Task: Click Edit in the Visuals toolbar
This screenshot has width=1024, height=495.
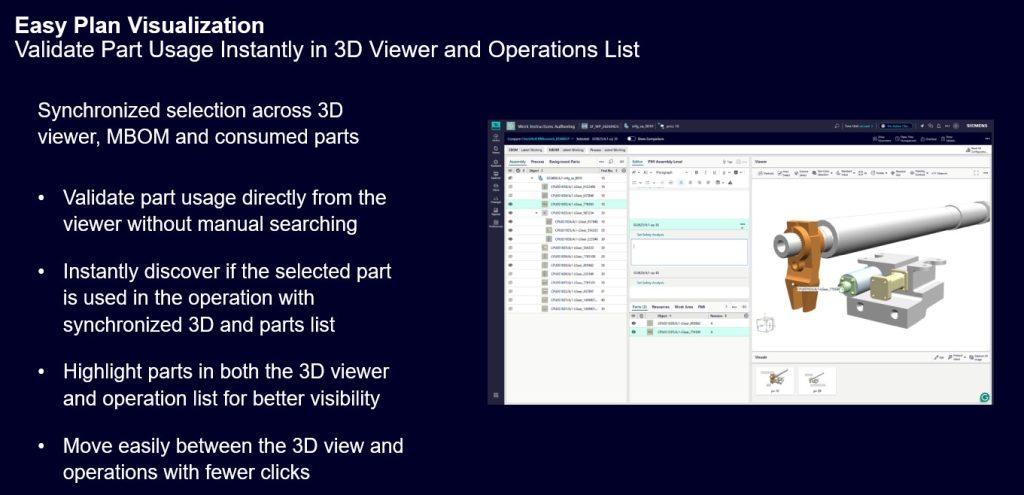Action: click(938, 358)
